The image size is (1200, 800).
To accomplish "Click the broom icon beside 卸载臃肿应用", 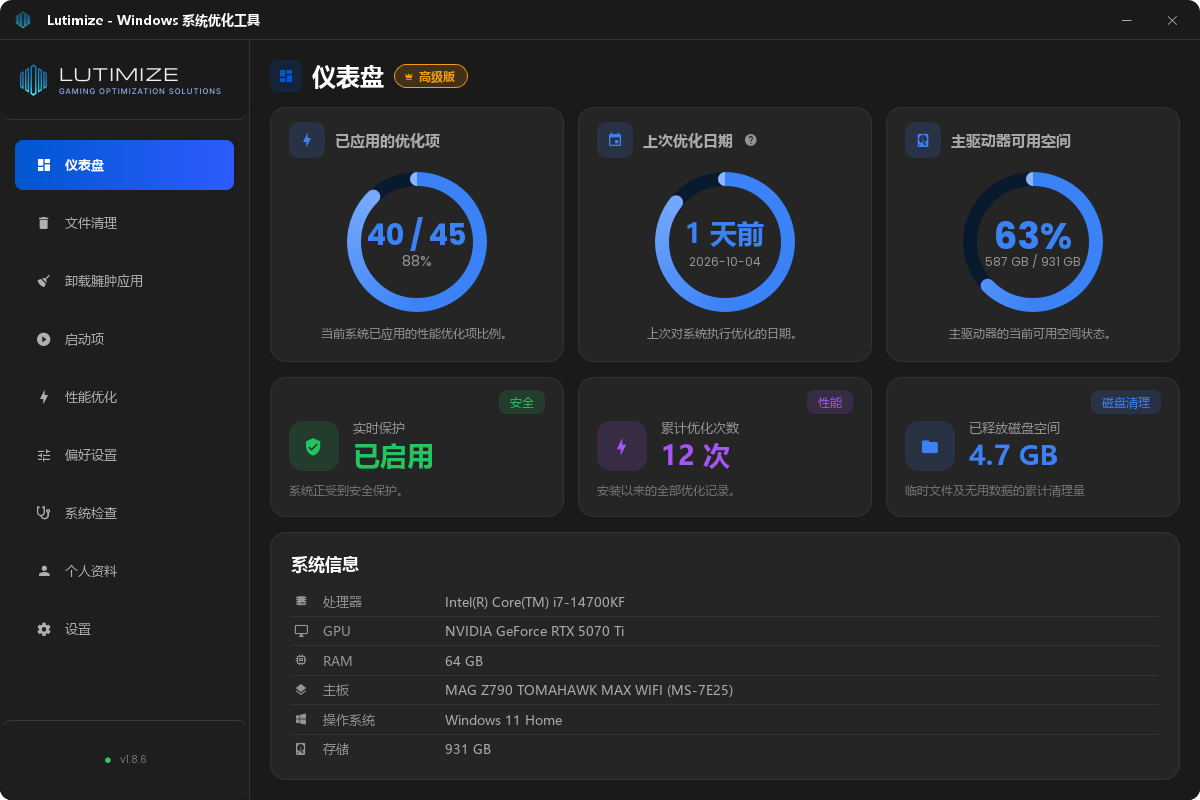I will click(43, 281).
